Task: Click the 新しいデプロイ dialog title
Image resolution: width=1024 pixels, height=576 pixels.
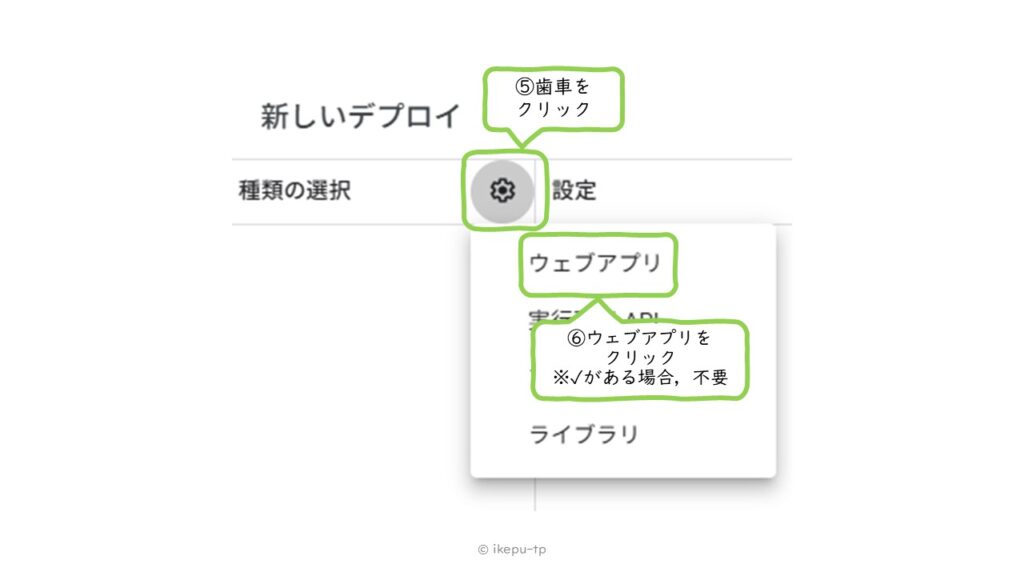Action: 360,116
